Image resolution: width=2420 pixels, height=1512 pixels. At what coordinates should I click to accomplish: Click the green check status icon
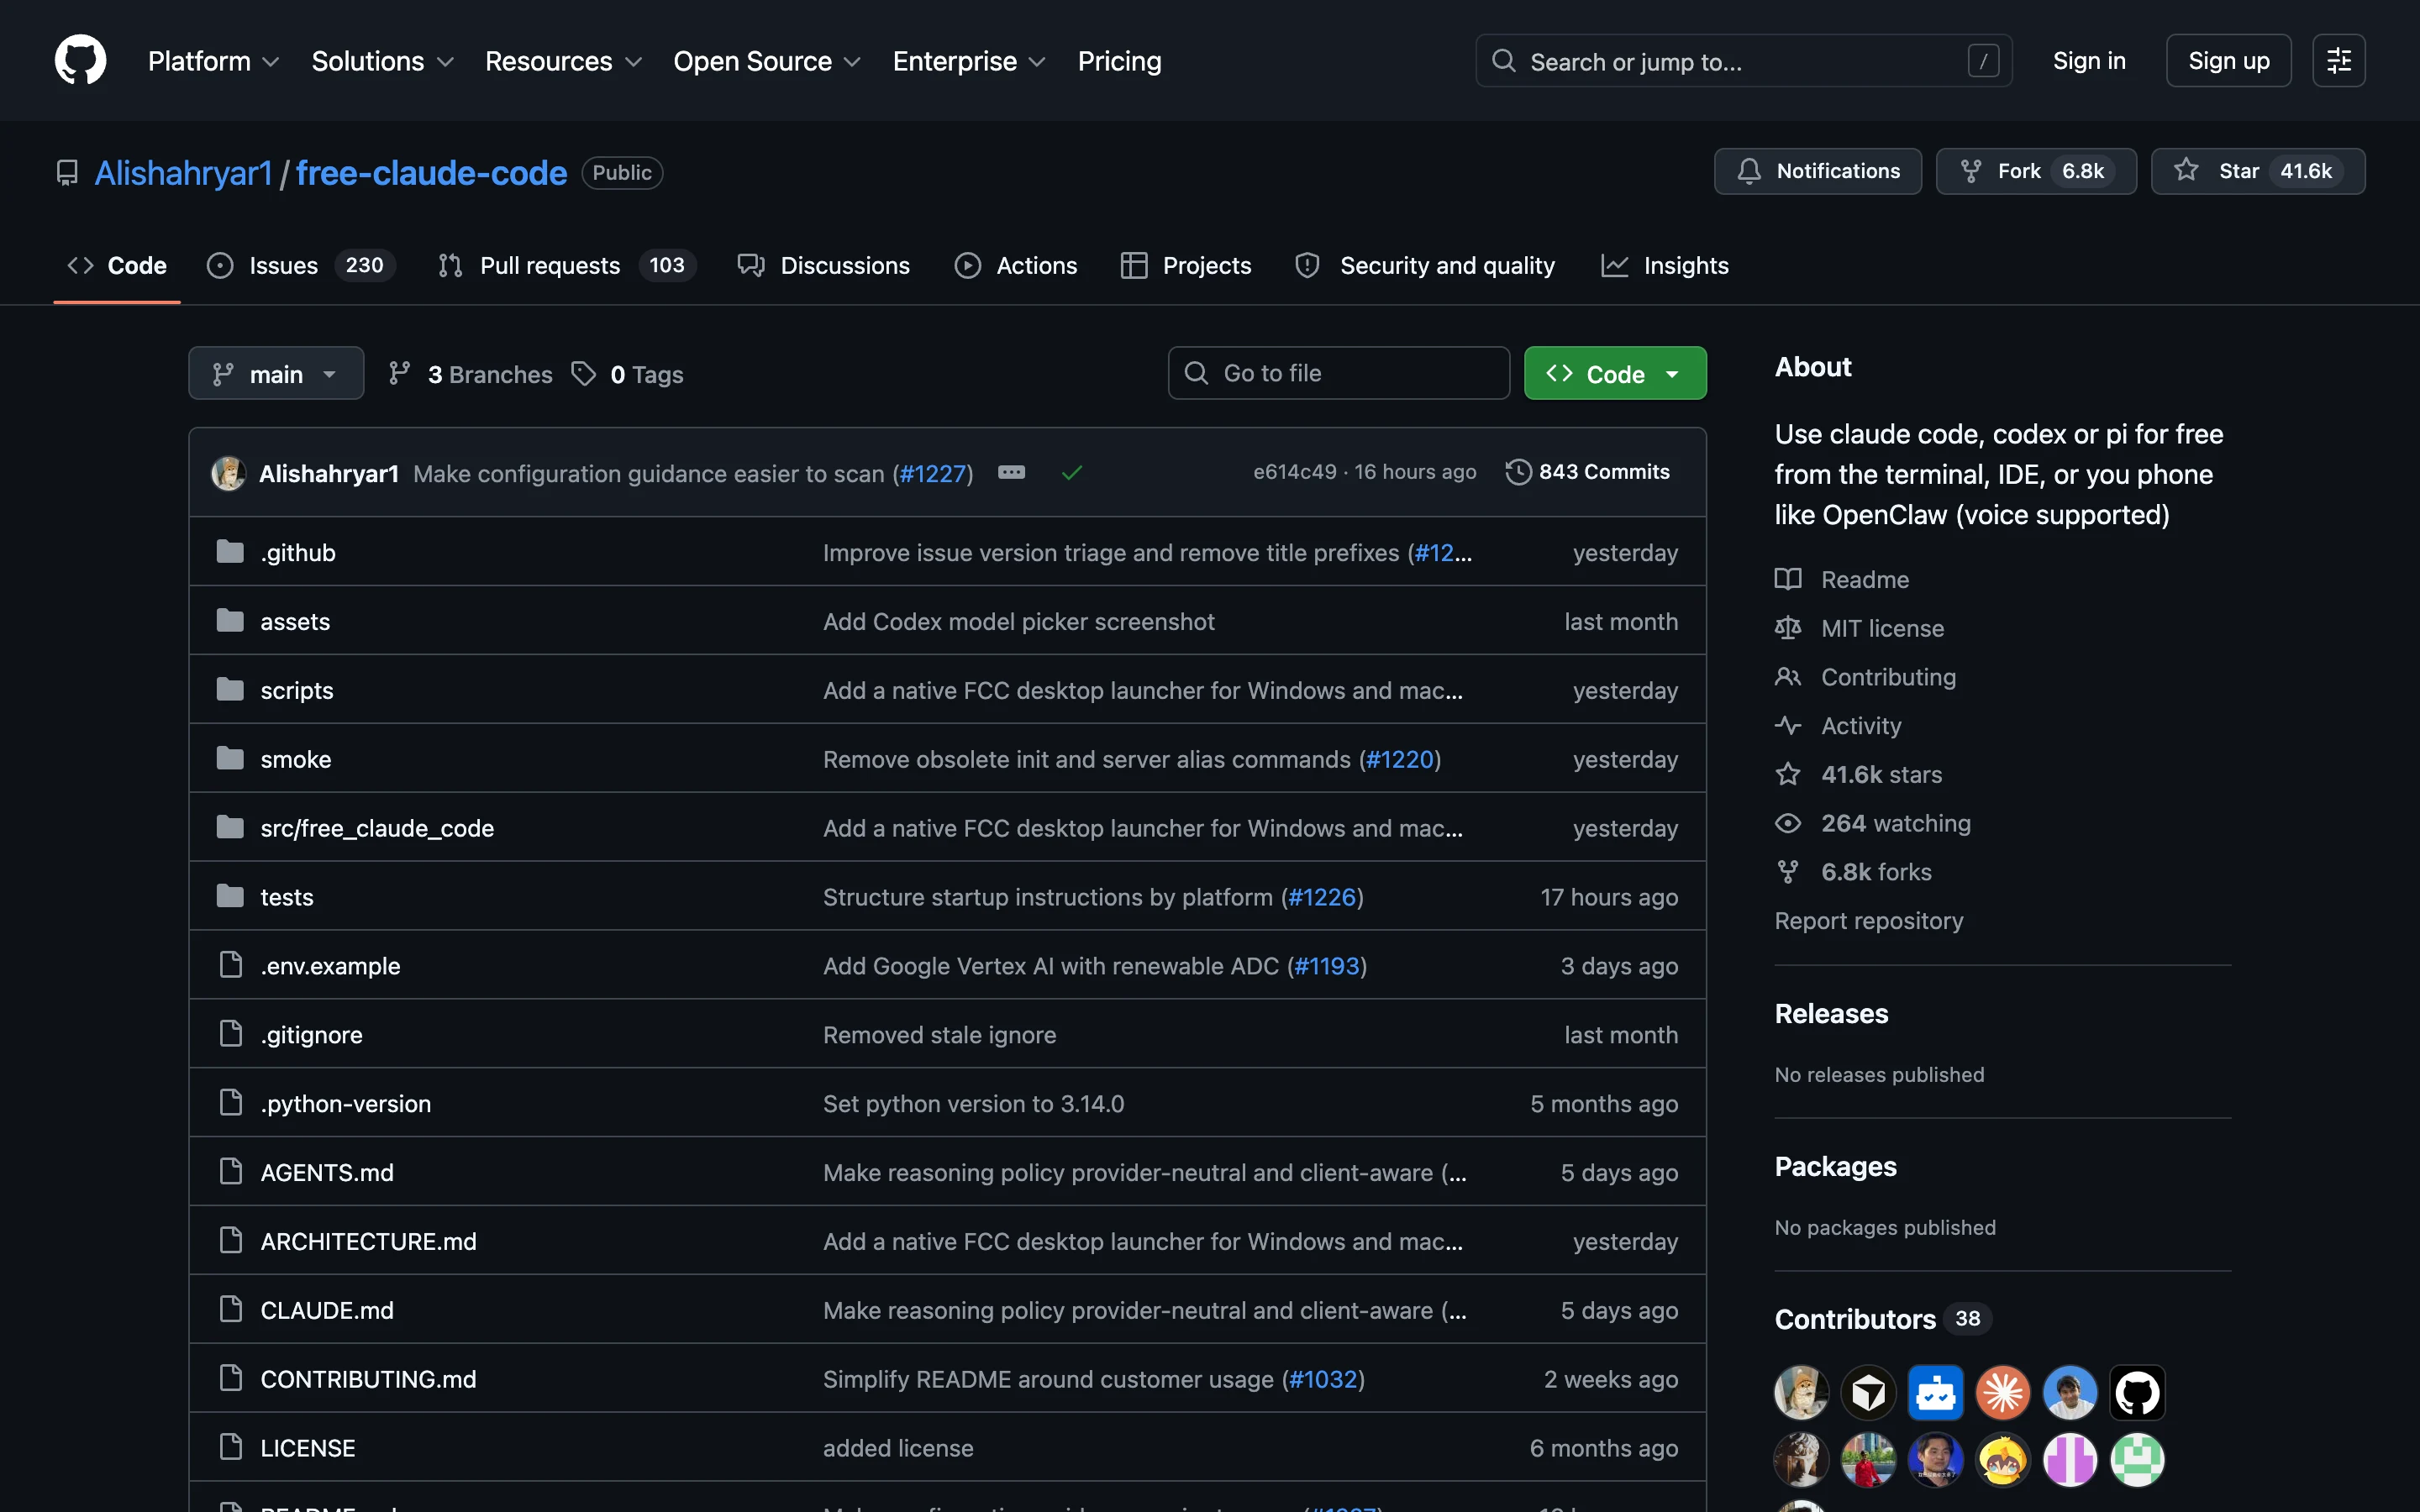coord(1072,473)
